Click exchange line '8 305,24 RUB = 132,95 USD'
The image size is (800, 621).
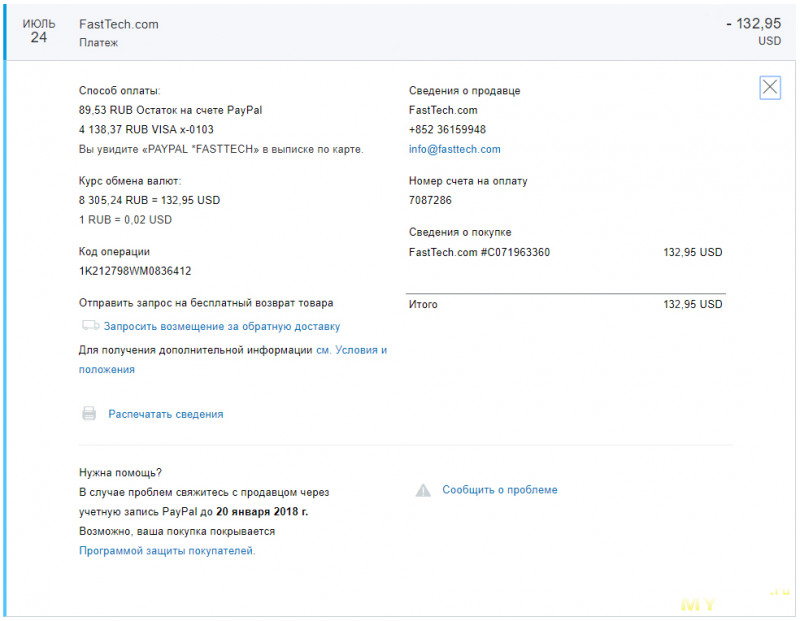click(149, 200)
